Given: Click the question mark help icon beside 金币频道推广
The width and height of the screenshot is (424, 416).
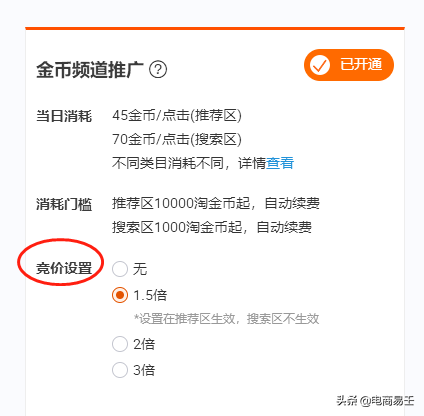Looking at the screenshot, I should pos(158,69).
